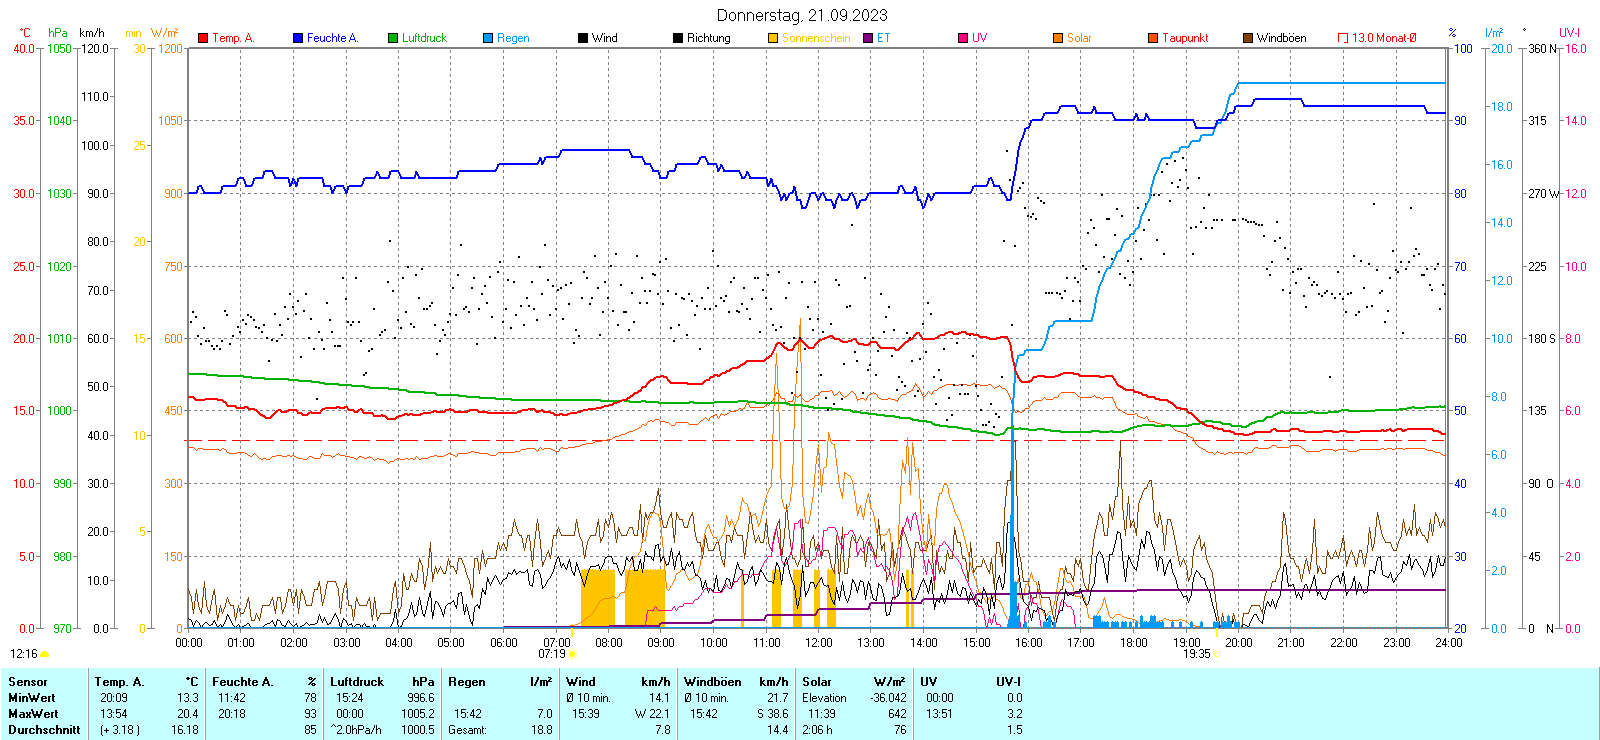Toggle the hollow 13.0 Monat-Ø legend box
The image size is (1600, 740).
point(1343,38)
